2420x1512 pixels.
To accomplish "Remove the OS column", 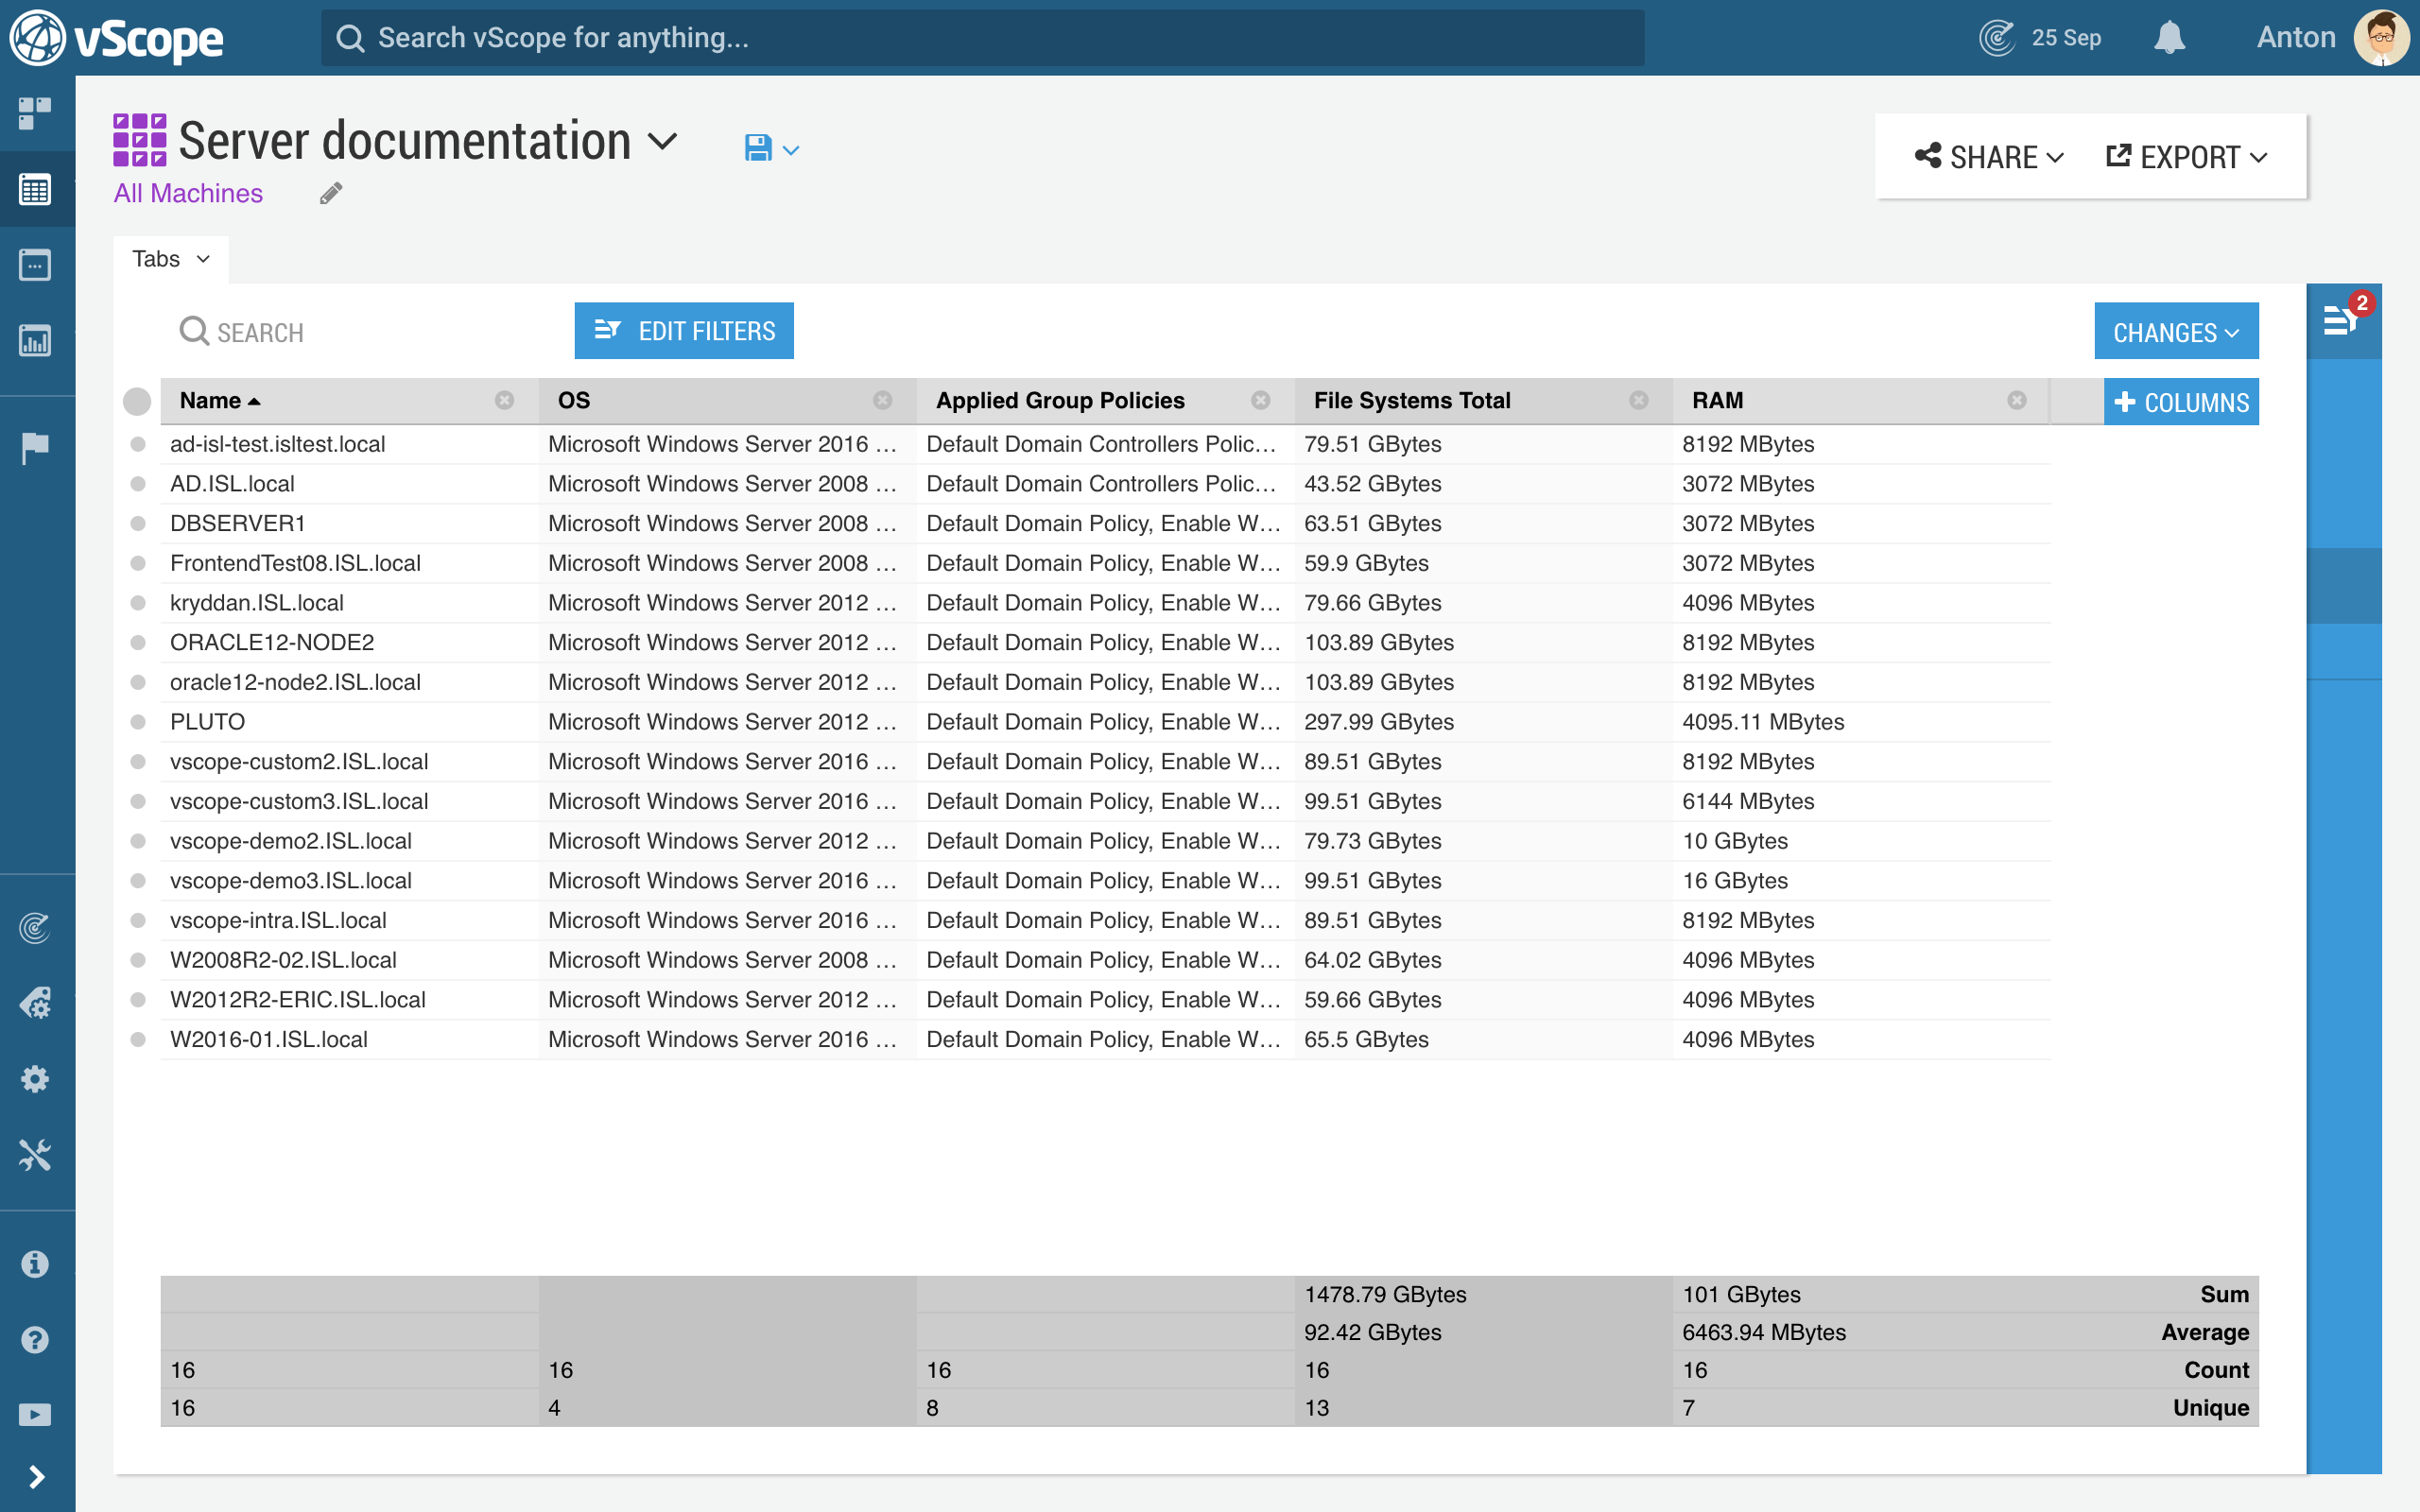I will click(882, 400).
